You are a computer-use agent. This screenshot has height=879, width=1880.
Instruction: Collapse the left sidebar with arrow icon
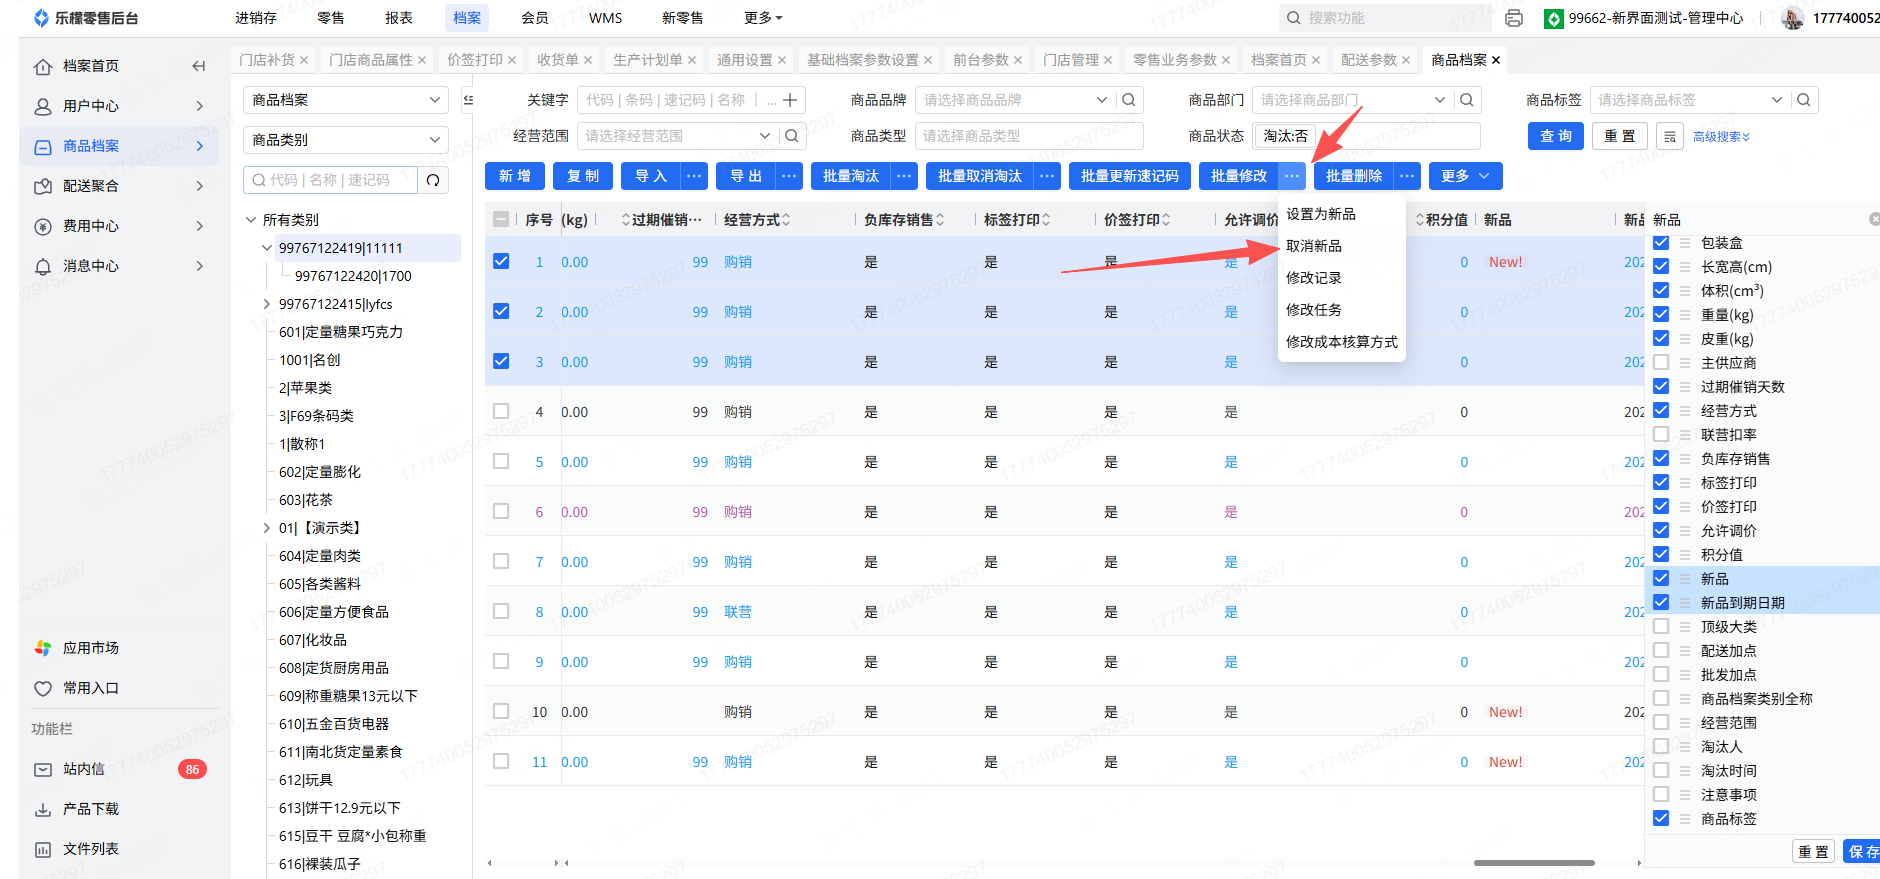coord(198,66)
